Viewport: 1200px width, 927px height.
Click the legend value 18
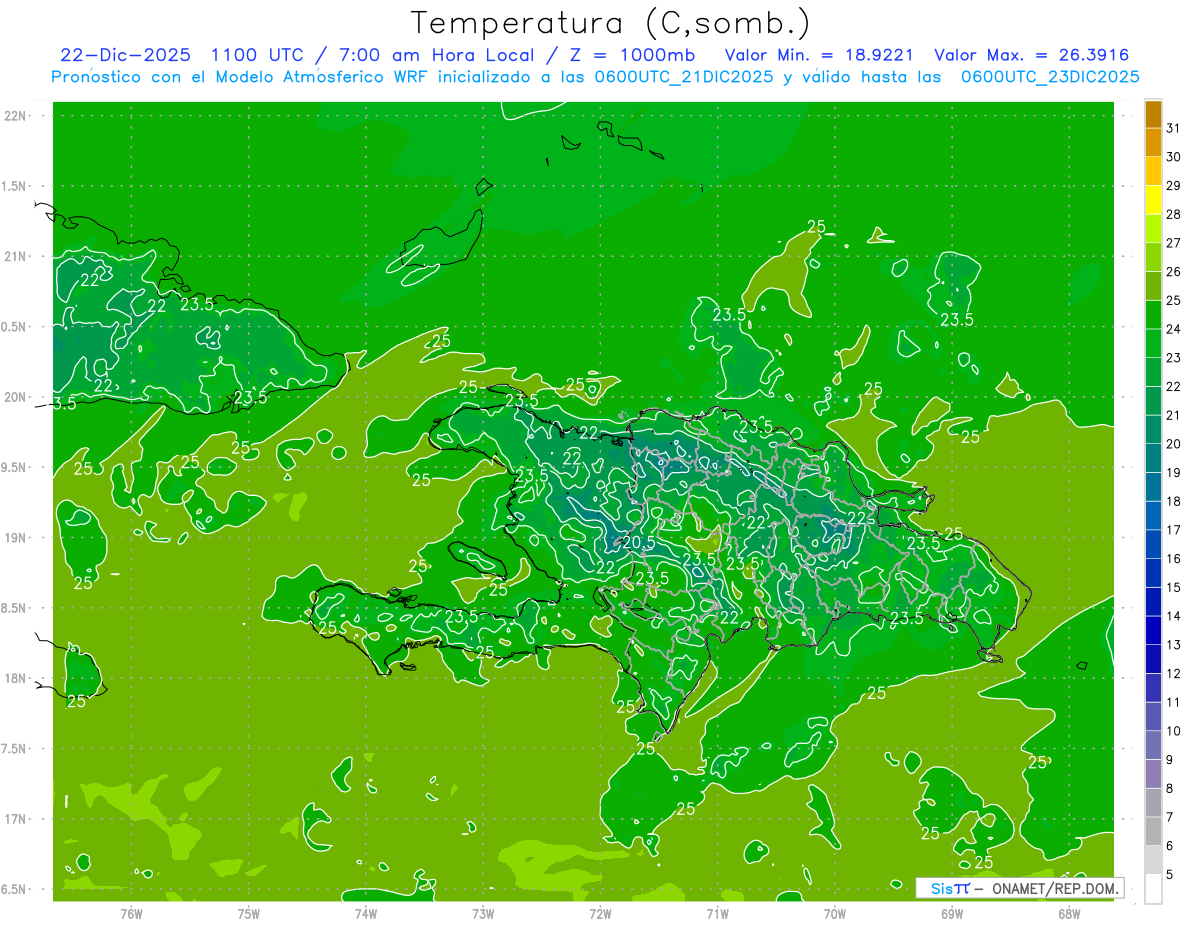(1174, 501)
